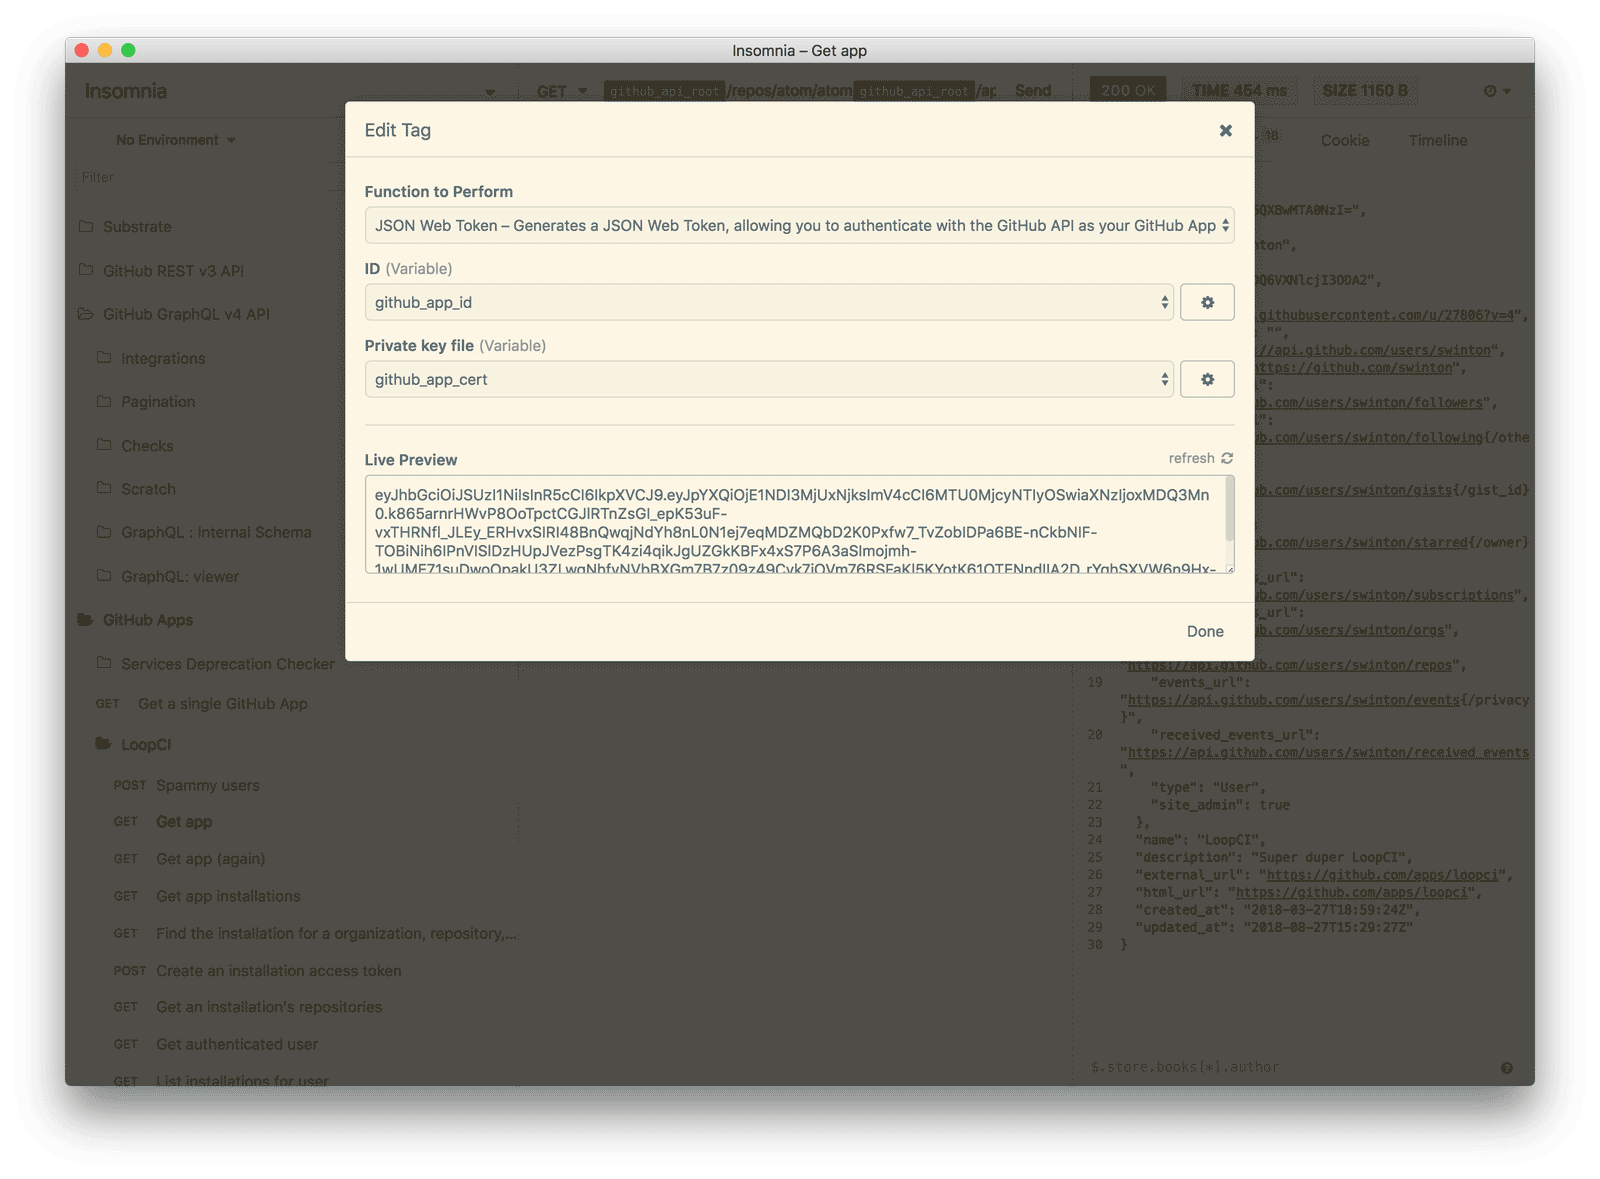Open Function to Perform dropdown

[x=799, y=225]
